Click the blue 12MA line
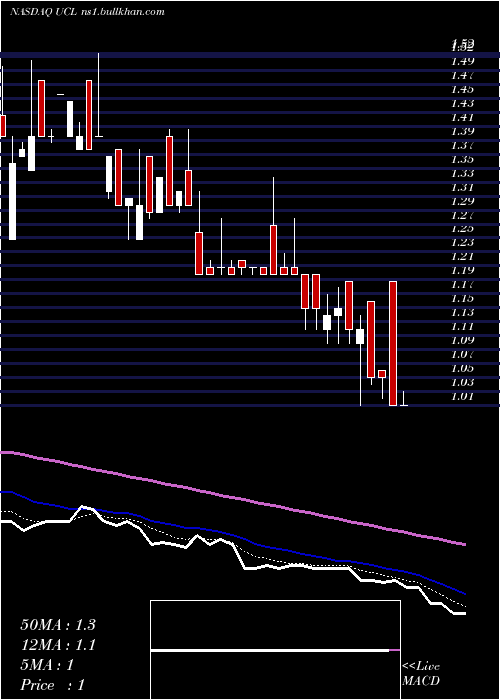 [232, 537]
